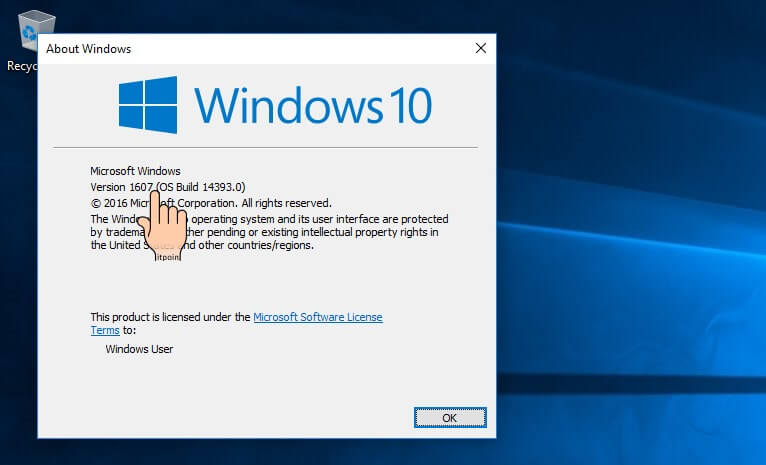
Task: Click the "other countries/regions." text
Action: [x=256, y=245]
